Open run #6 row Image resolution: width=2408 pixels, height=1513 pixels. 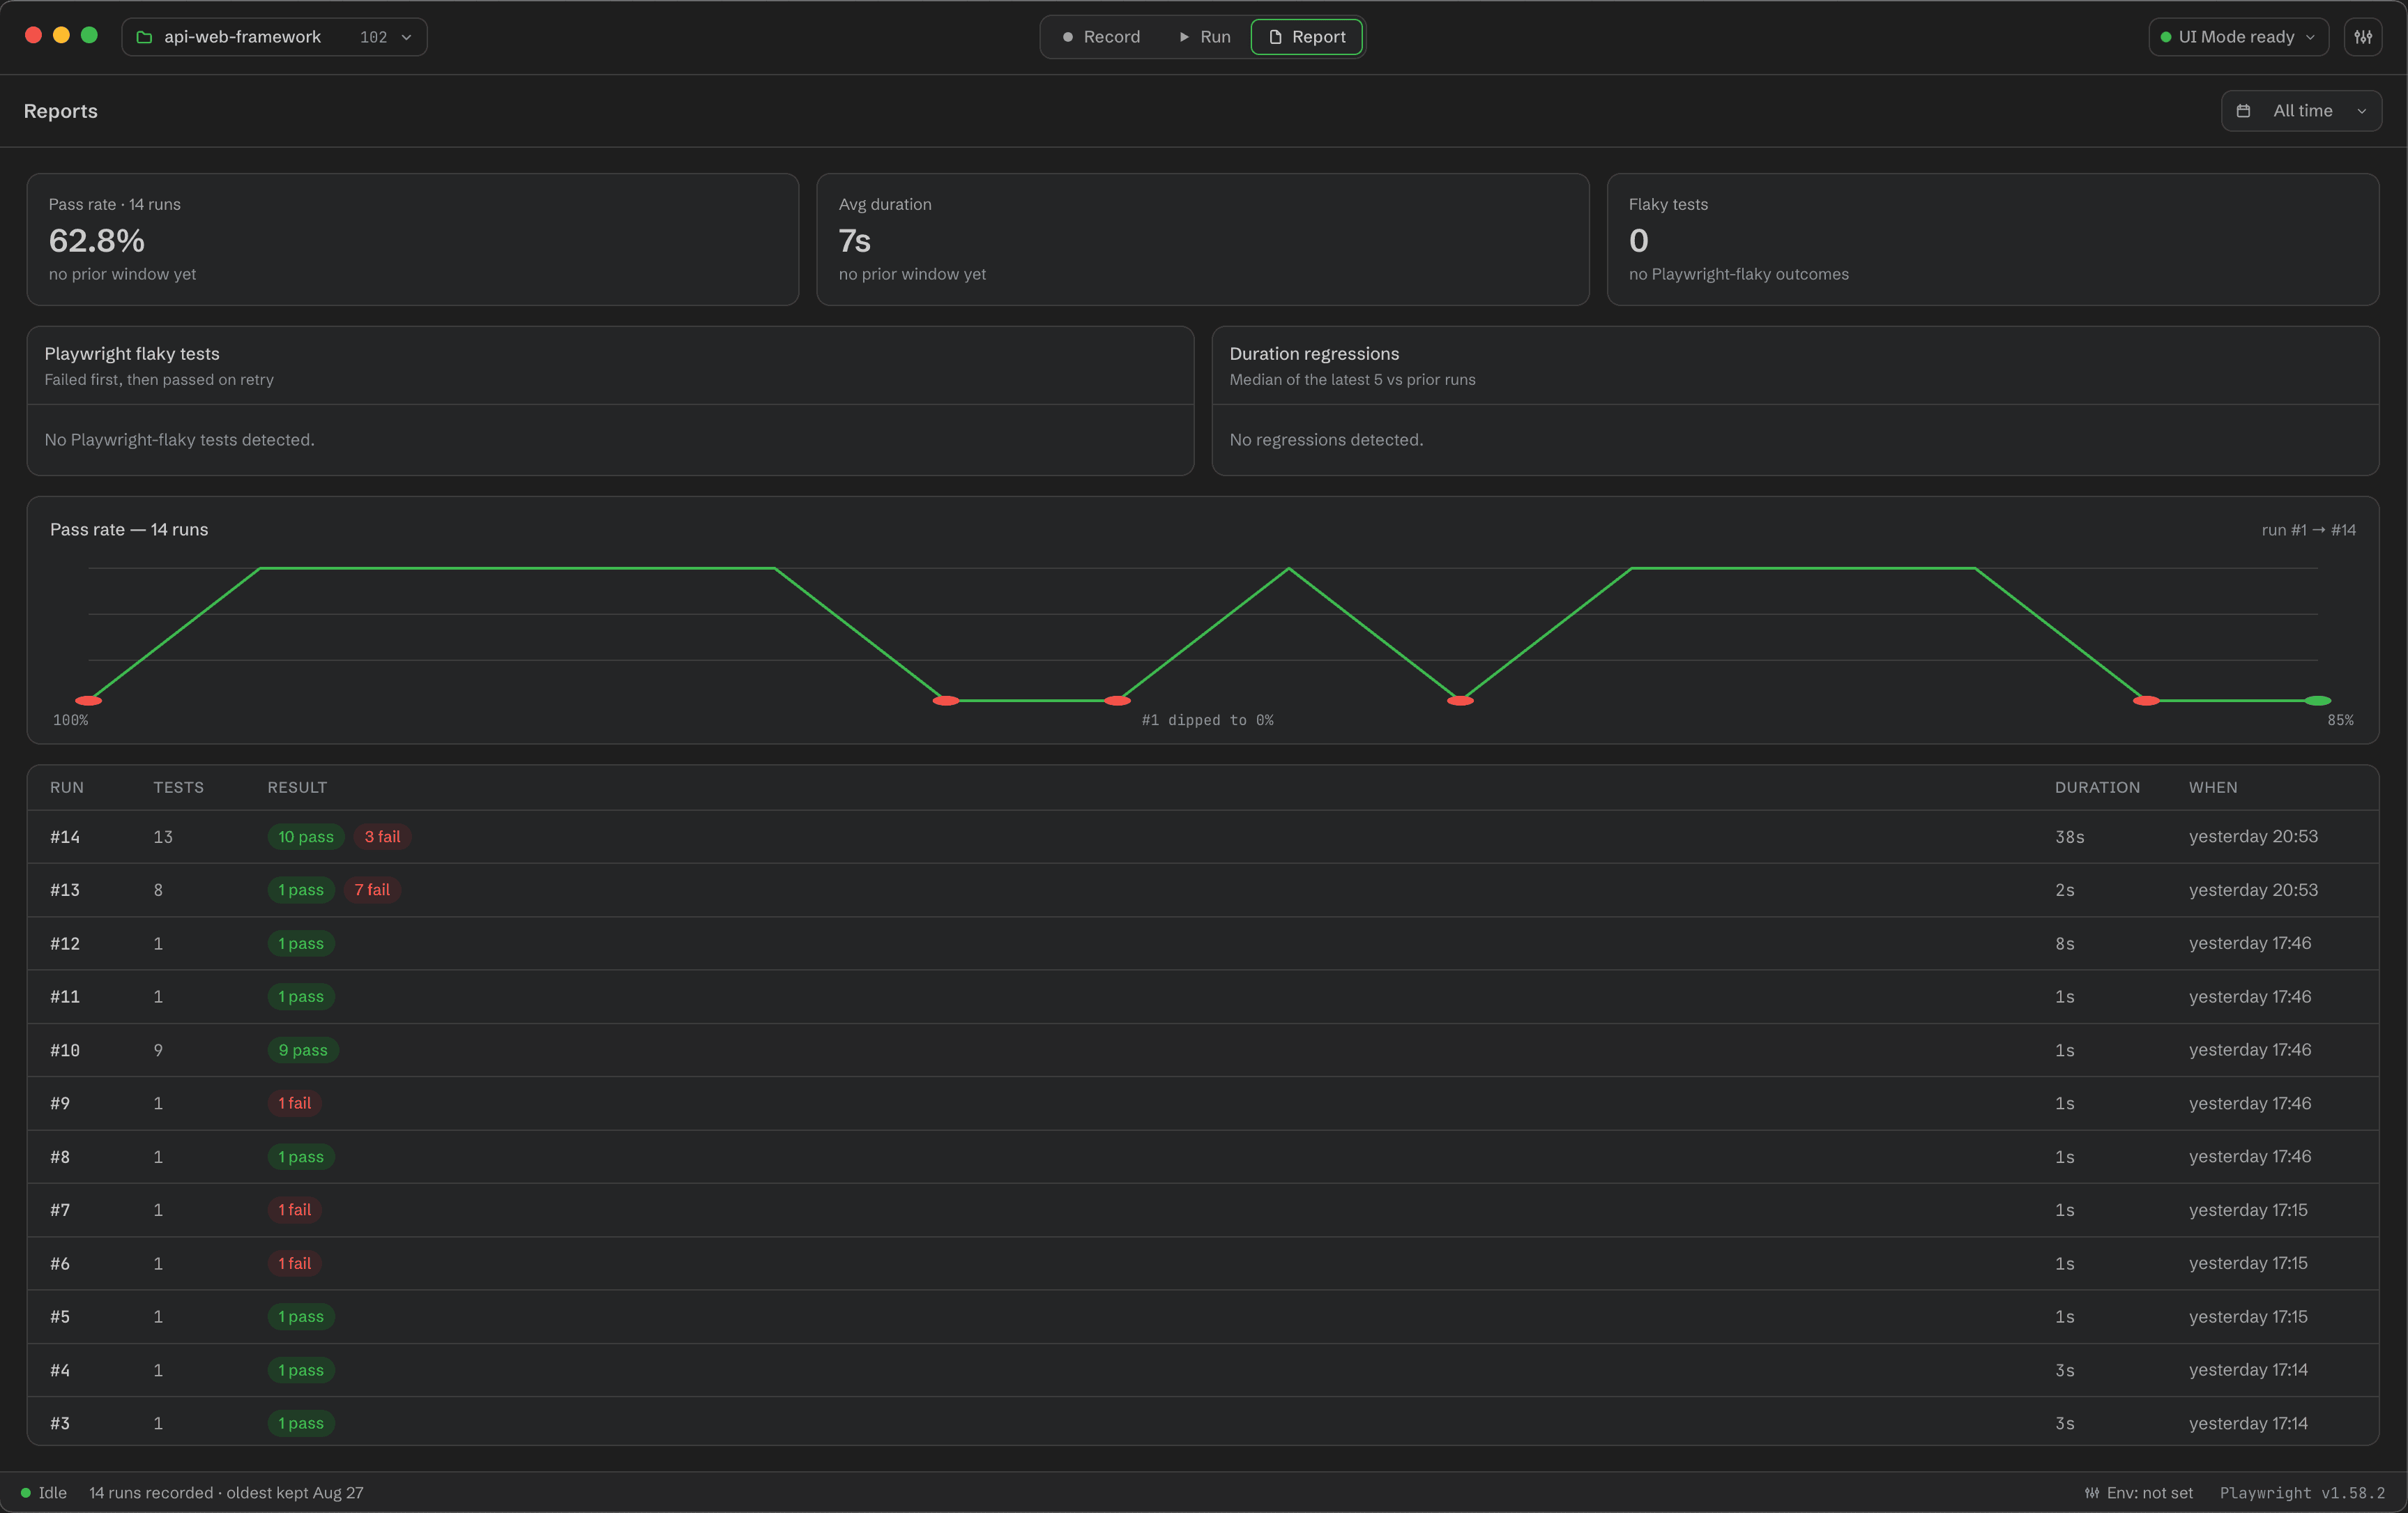click(1203, 1263)
